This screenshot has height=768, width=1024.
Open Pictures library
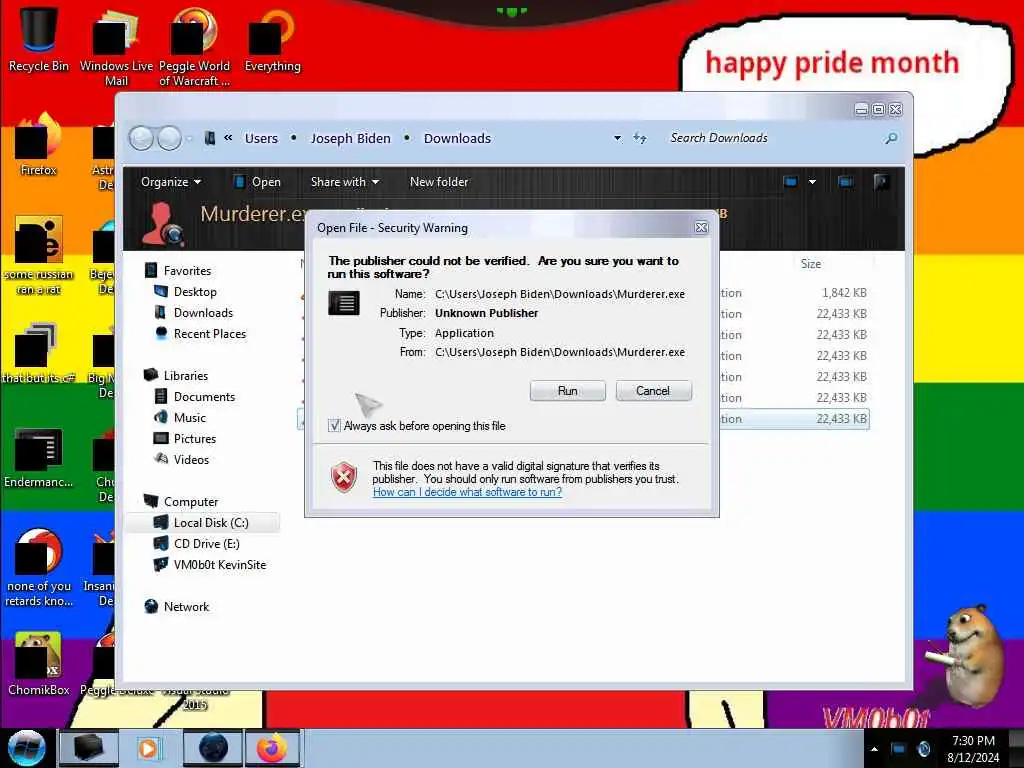point(195,439)
